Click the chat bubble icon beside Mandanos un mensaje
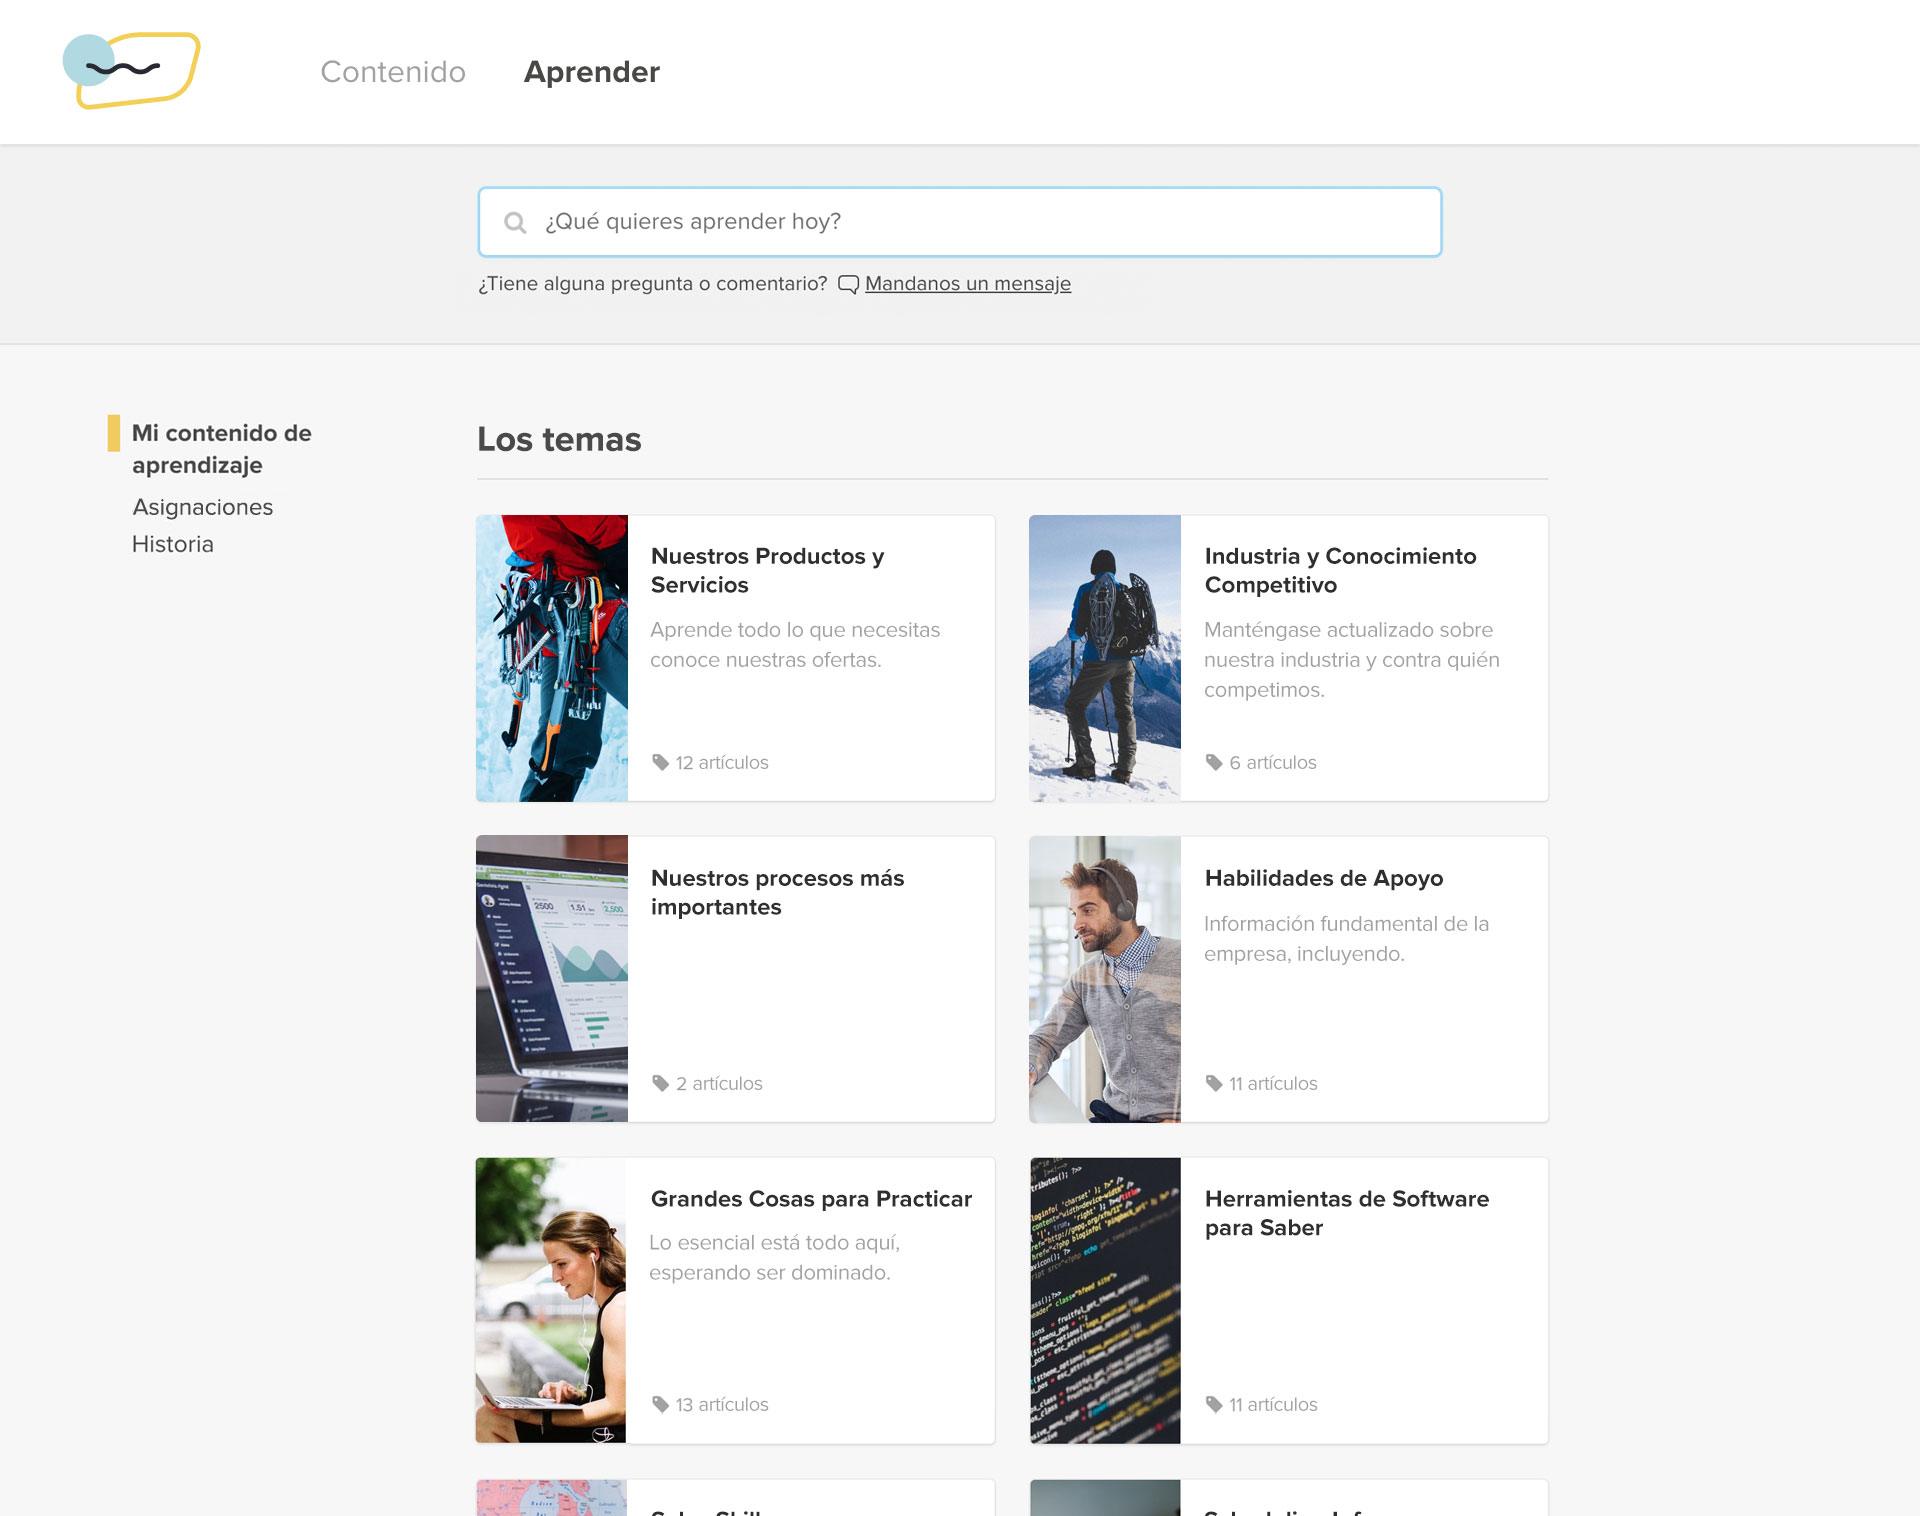The image size is (1920, 1516). point(848,284)
